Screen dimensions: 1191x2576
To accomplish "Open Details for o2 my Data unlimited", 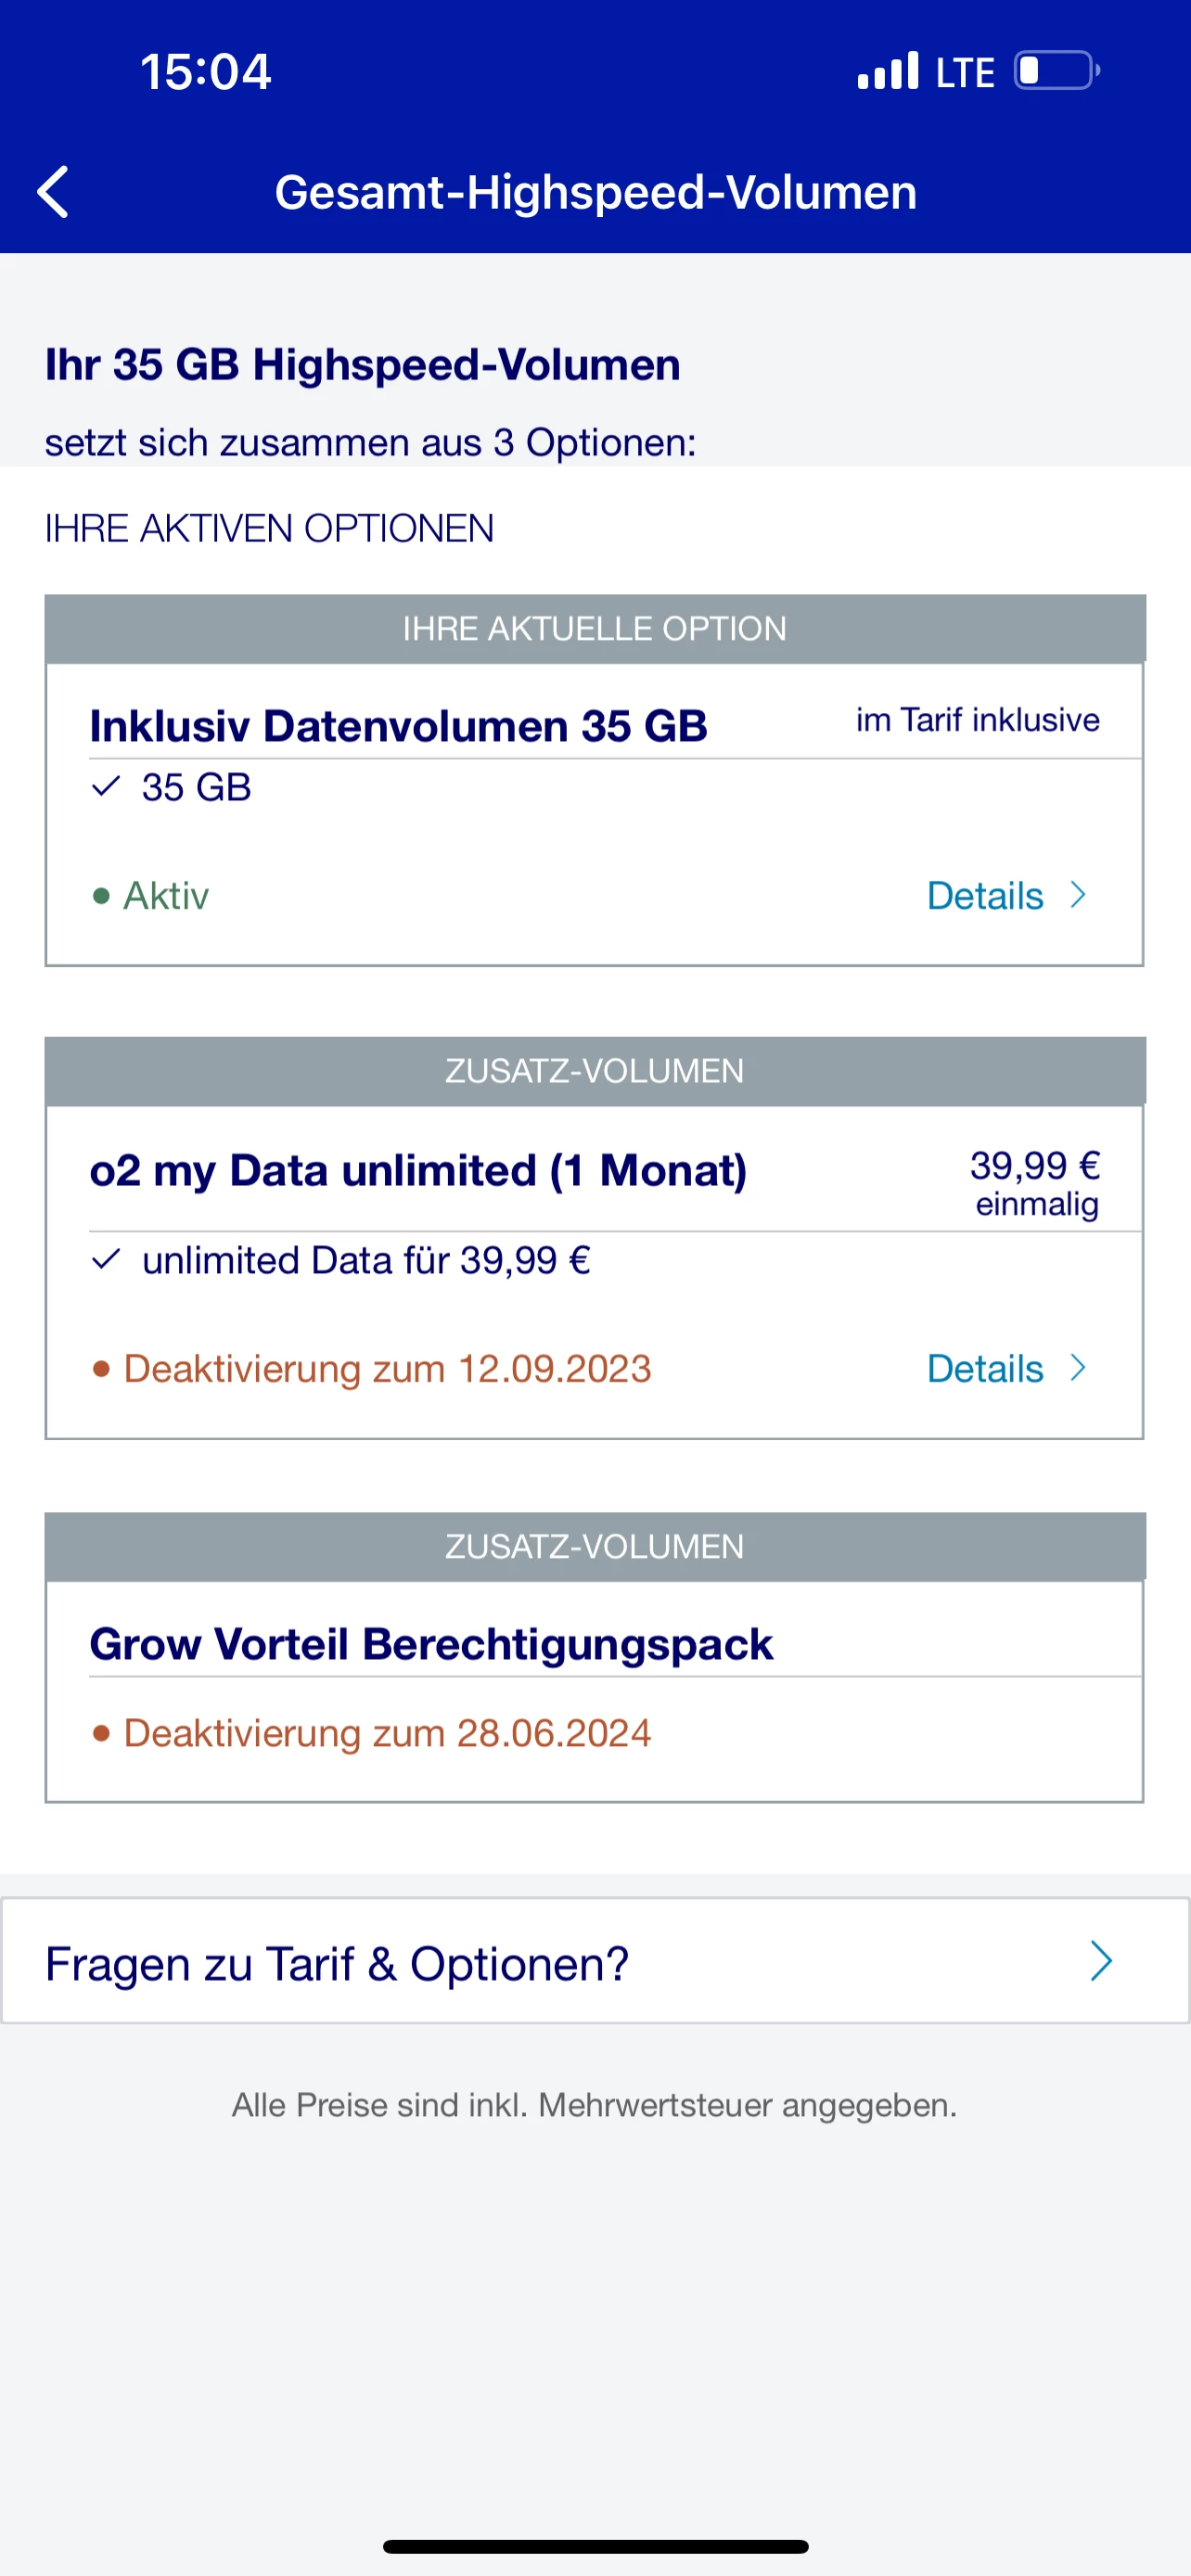I will [985, 1369].
